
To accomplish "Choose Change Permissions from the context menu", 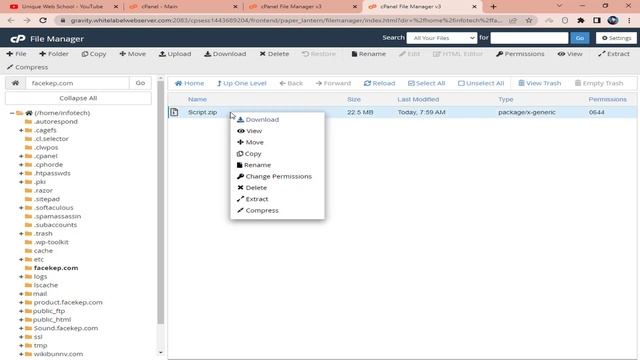I will tap(274, 177).
